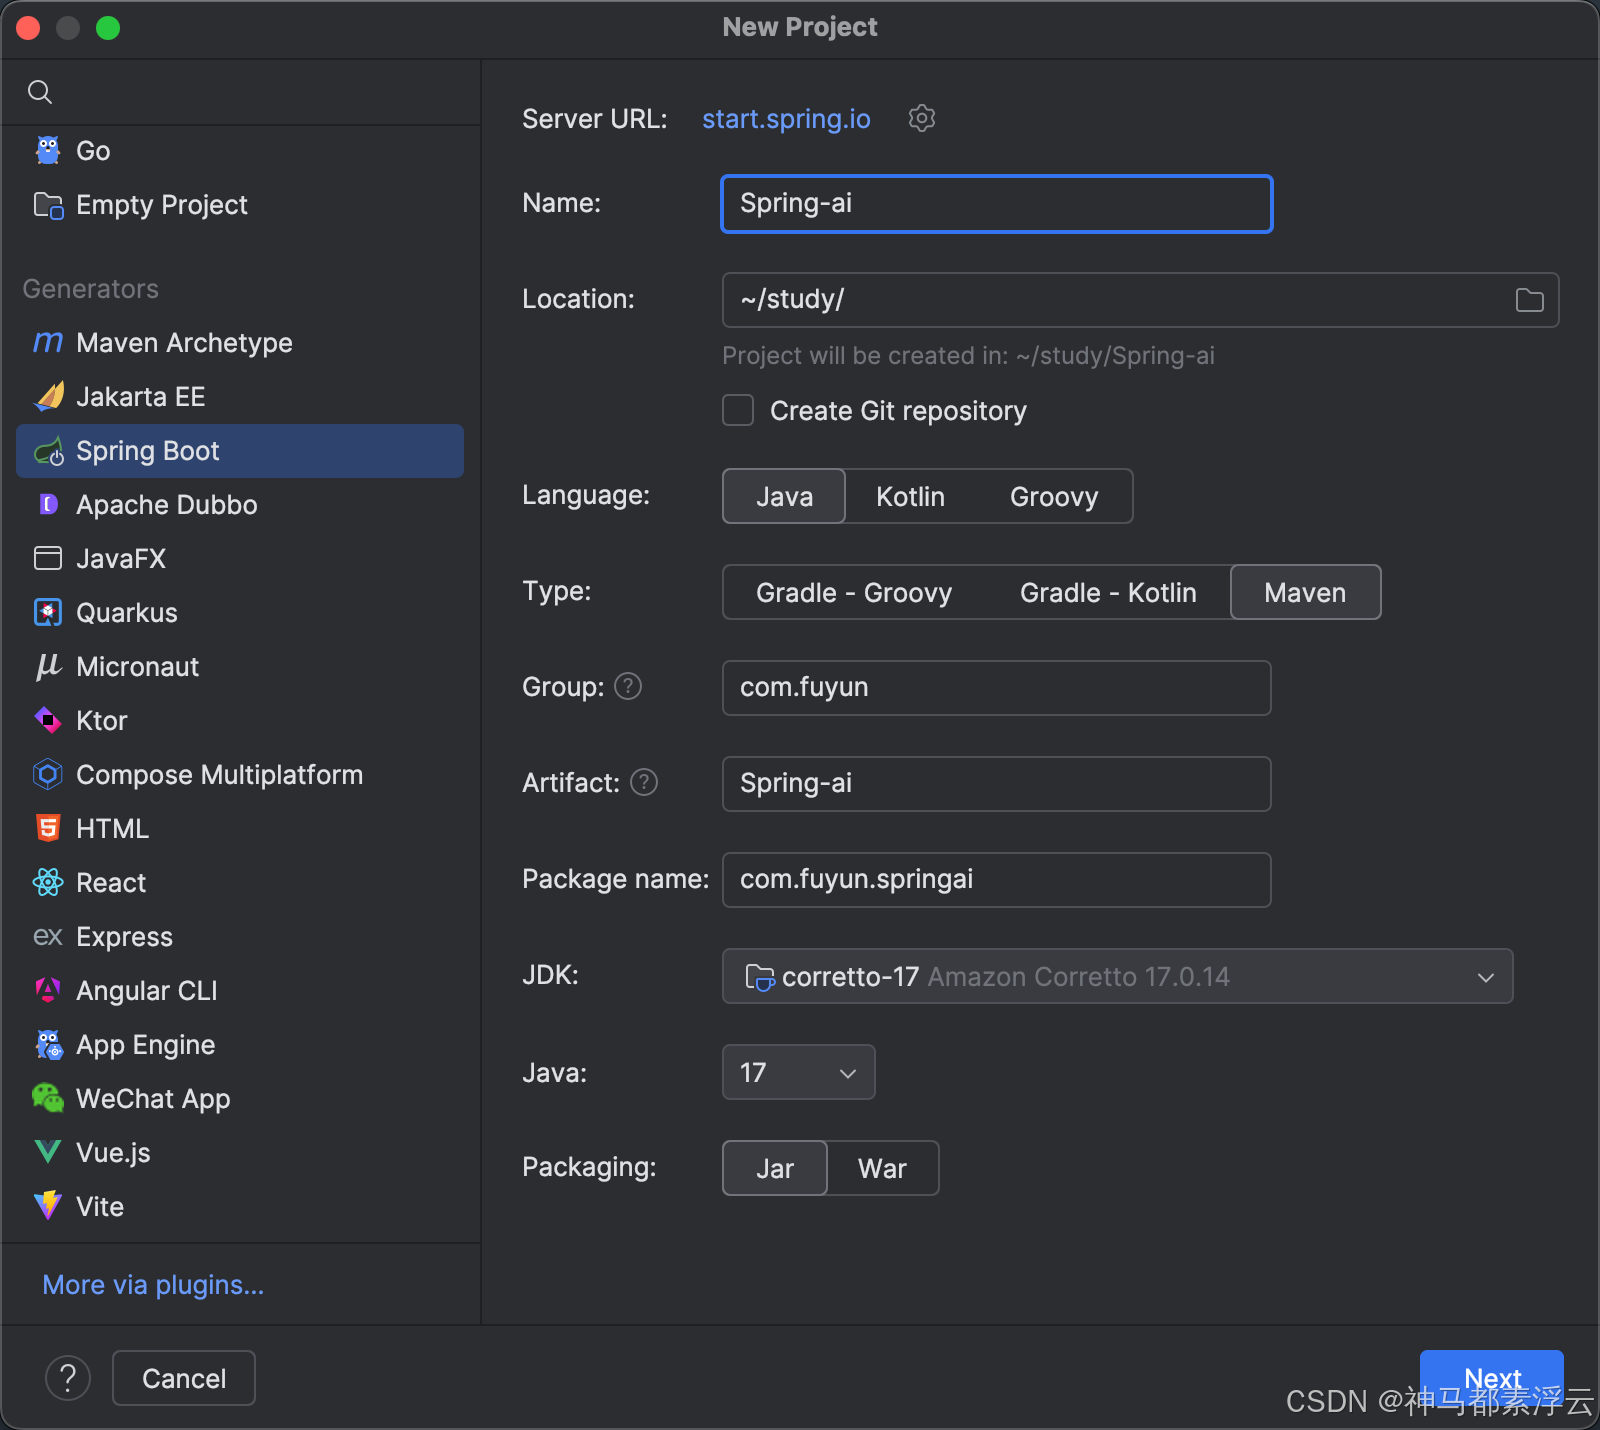Click the App Engine icon
The height and width of the screenshot is (1430, 1600).
(x=48, y=1044)
